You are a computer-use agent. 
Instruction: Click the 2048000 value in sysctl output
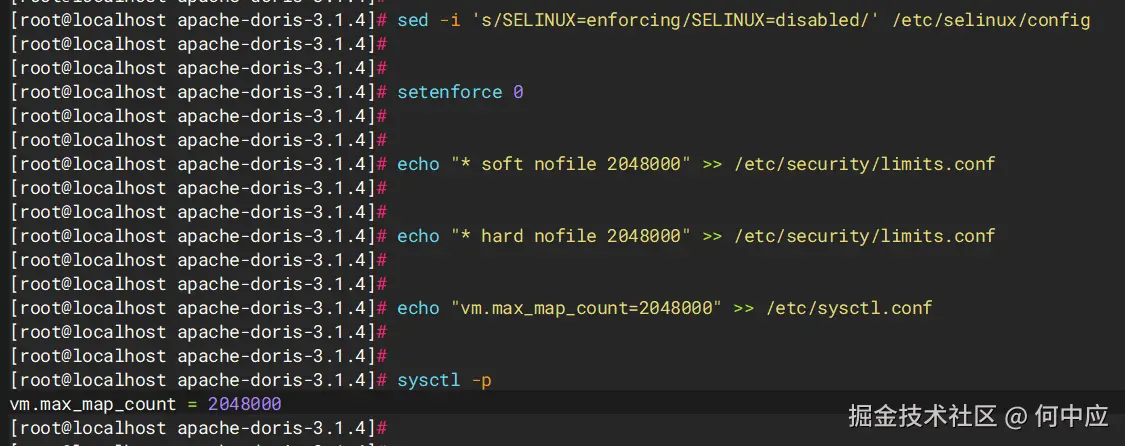(245, 404)
